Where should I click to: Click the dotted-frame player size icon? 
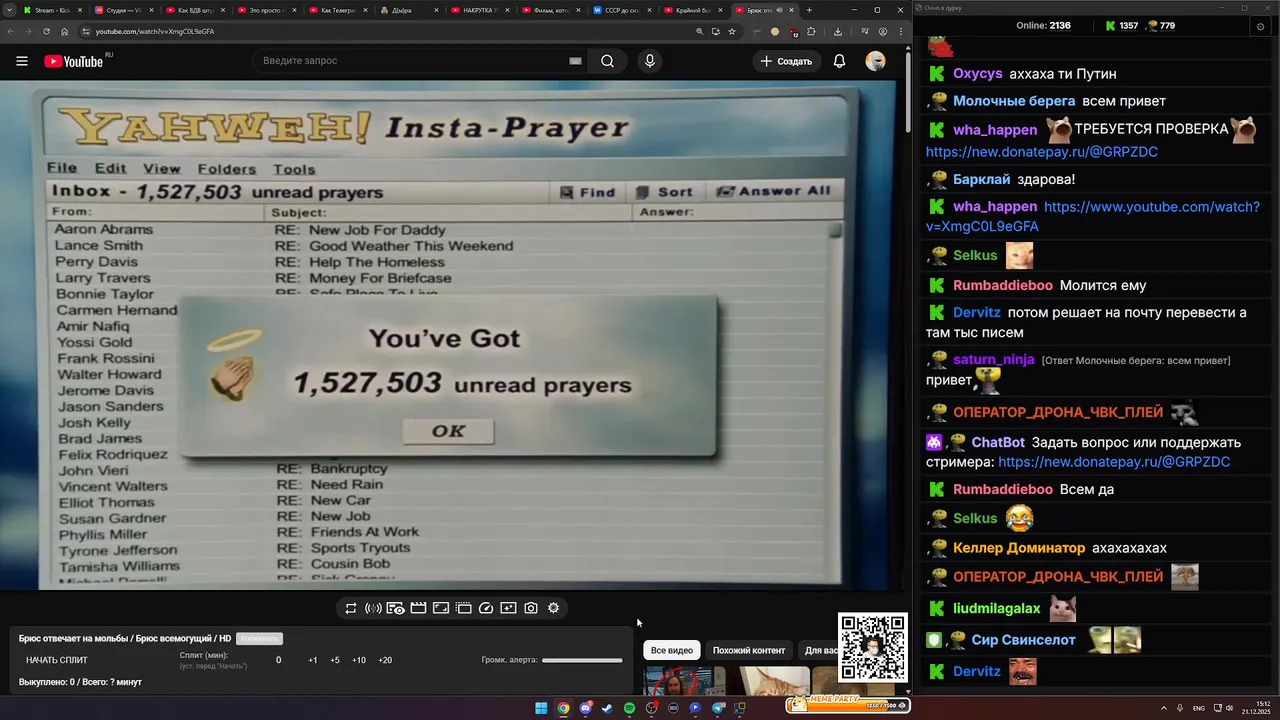click(x=464, y=608)
